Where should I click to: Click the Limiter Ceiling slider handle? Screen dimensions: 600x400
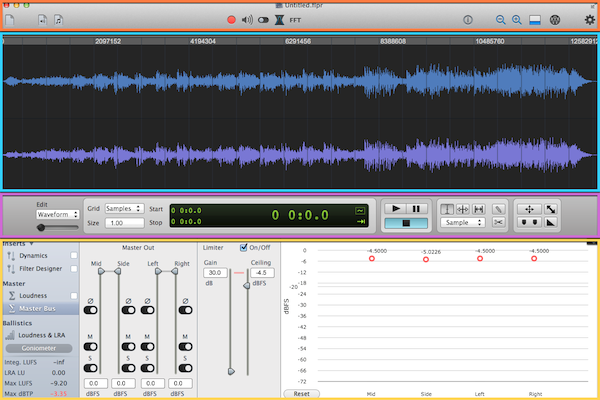(x=247, y=286)
